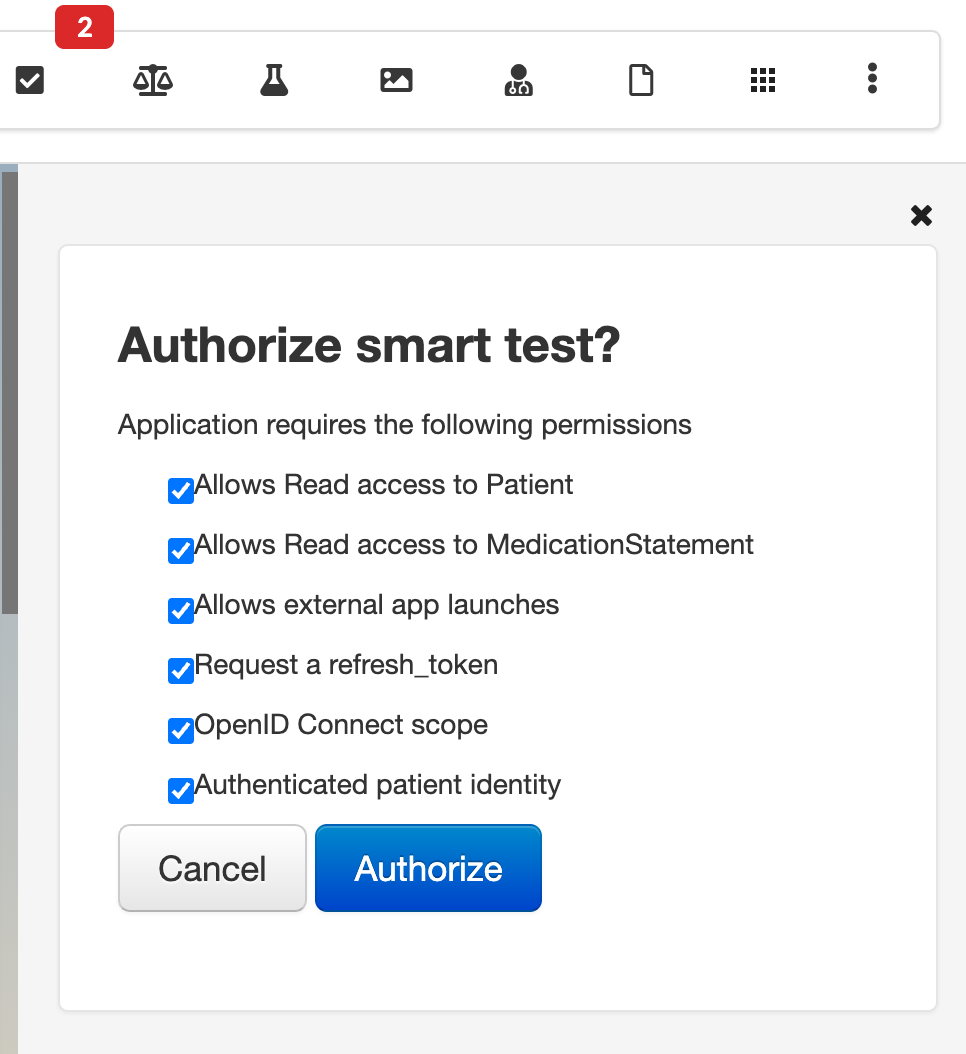Open the three-dot overflow menu

(x=872, y=80)
